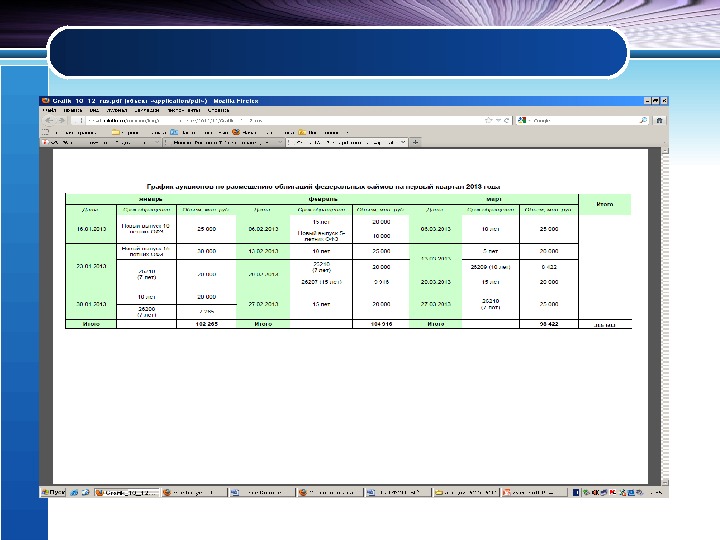The image size is (720, 540).
Task: Bookmark this page with the star icon
Action: (x=488, y=120)
